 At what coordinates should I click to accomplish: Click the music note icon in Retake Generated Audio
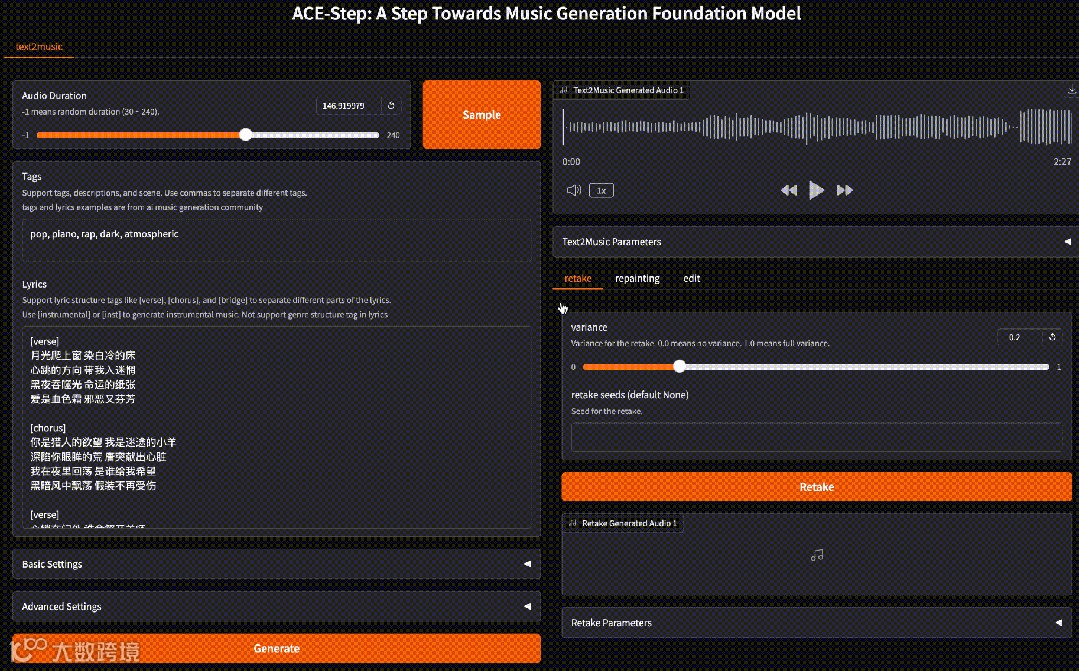817,555
